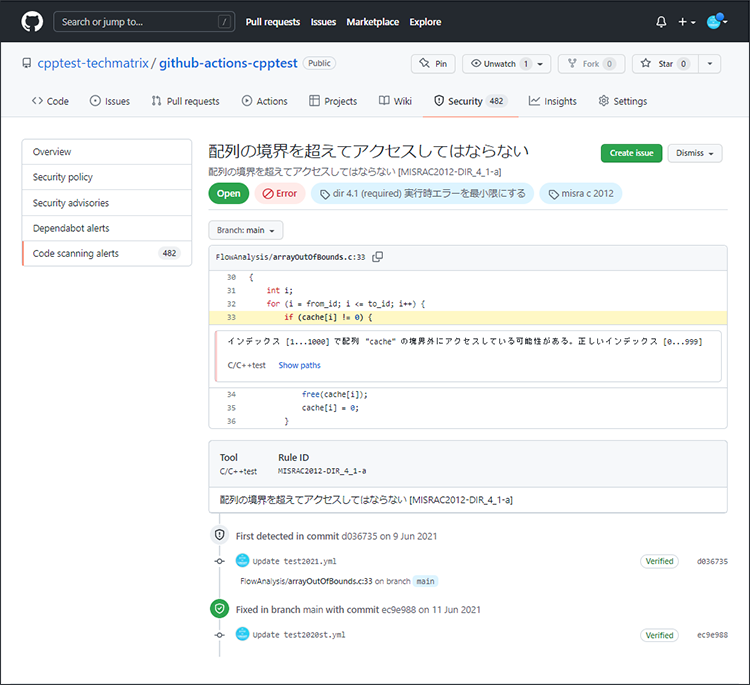Open Pull requests in top navigation
The image size is (750, 685).
point(273,22)
